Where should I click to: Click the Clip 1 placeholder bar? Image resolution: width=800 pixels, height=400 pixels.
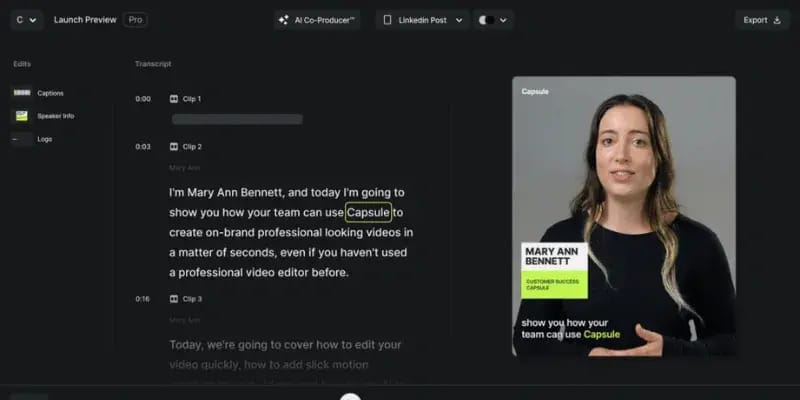pyautogui.click(x=237, y=119)
